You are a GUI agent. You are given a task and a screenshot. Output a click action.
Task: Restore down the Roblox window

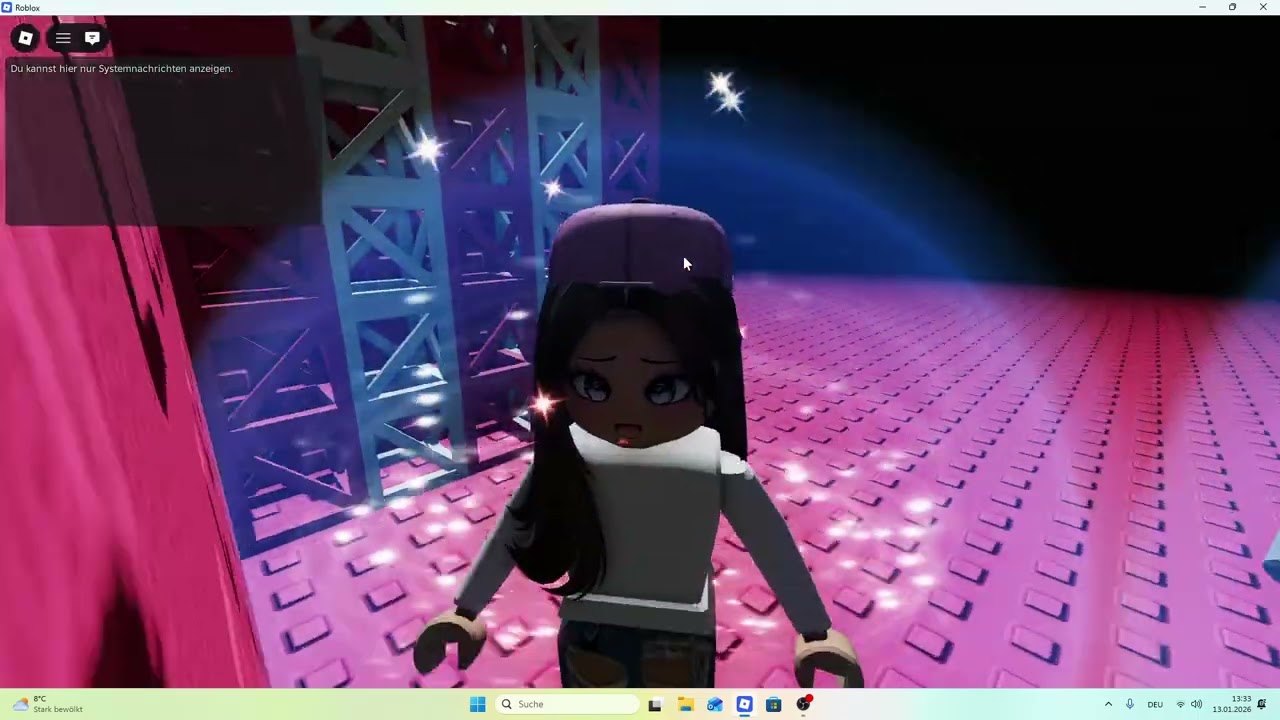pos(1232,7)
